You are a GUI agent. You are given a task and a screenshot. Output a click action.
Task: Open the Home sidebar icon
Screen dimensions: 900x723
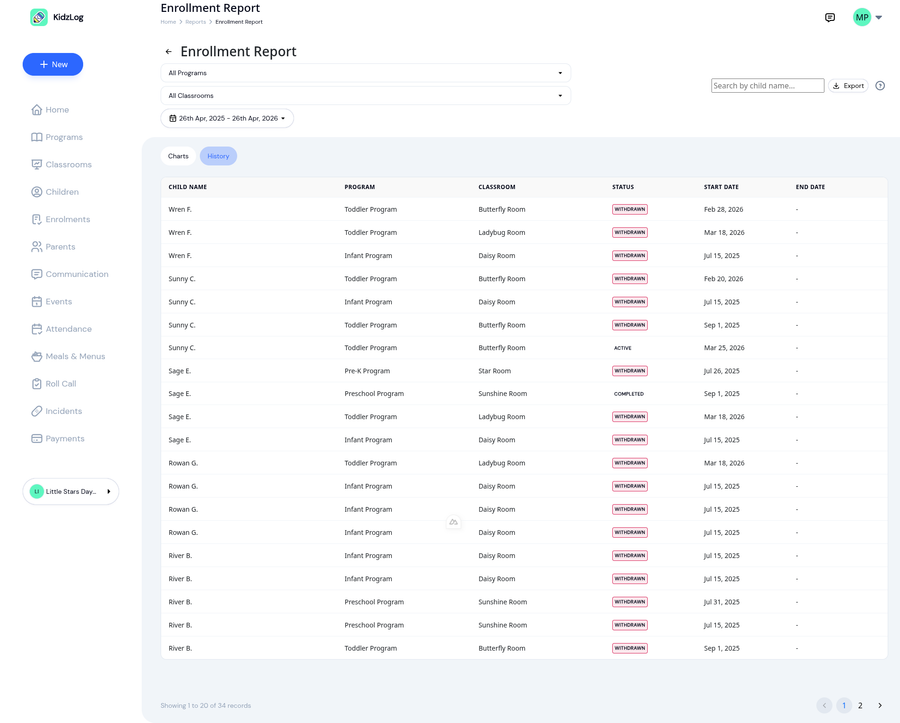tap(37, 110)
